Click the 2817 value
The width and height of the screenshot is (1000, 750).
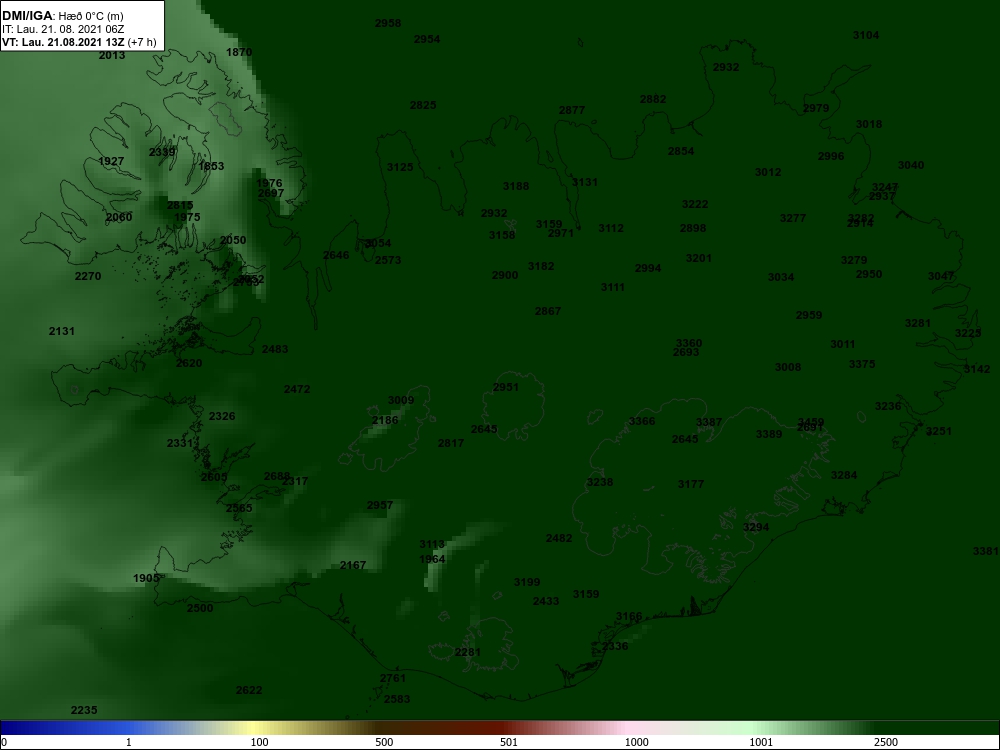click(451, 443)
